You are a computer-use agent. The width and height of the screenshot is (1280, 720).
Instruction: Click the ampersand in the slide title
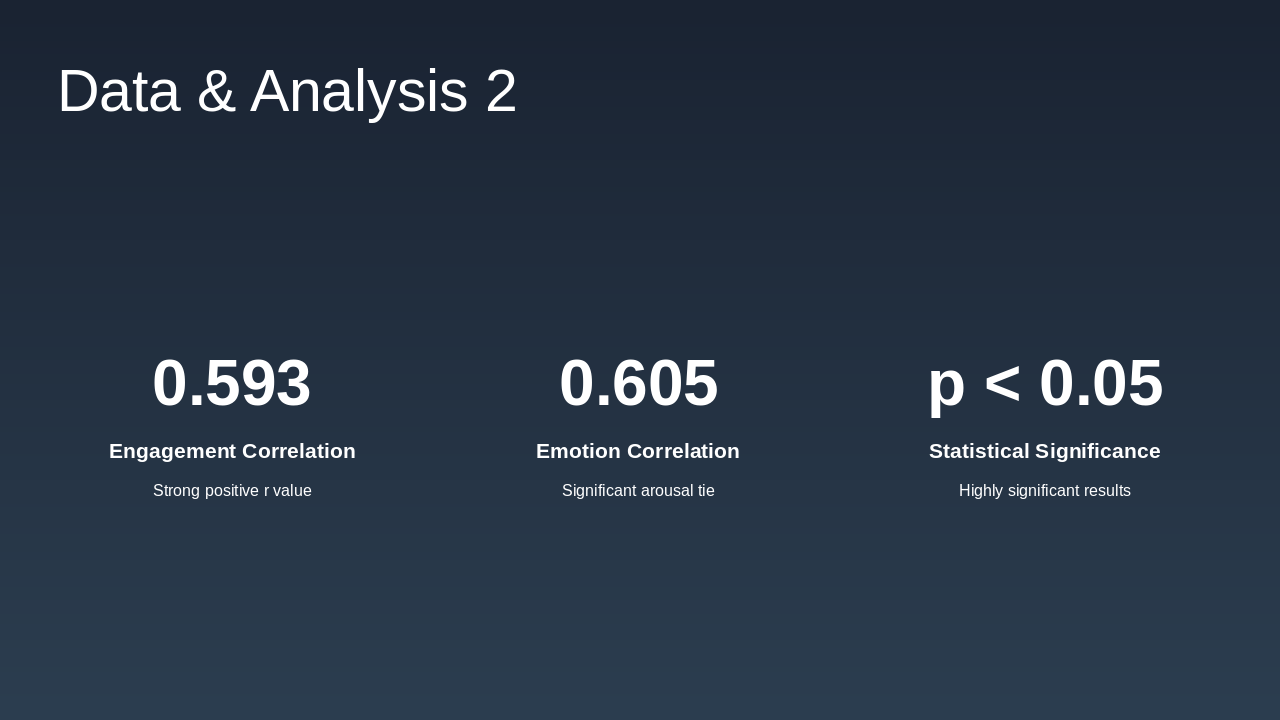215,91
